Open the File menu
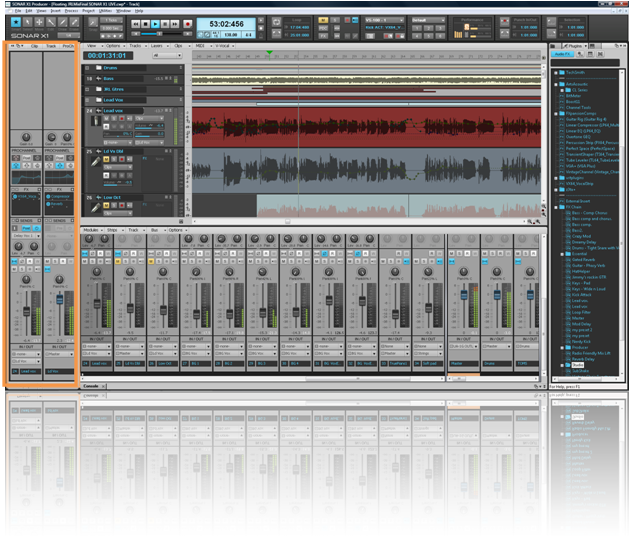The height and width of the screenshot is (539, 631). 18,11
